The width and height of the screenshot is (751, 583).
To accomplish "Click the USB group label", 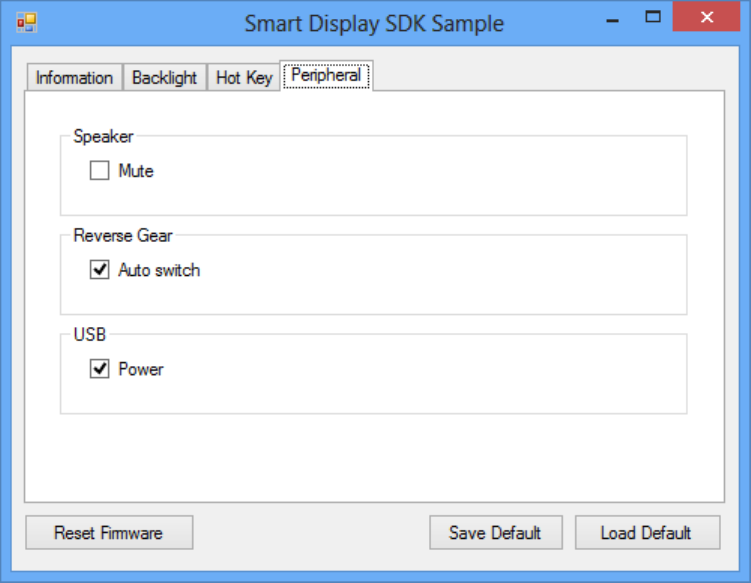I will [x=90, y=334].
